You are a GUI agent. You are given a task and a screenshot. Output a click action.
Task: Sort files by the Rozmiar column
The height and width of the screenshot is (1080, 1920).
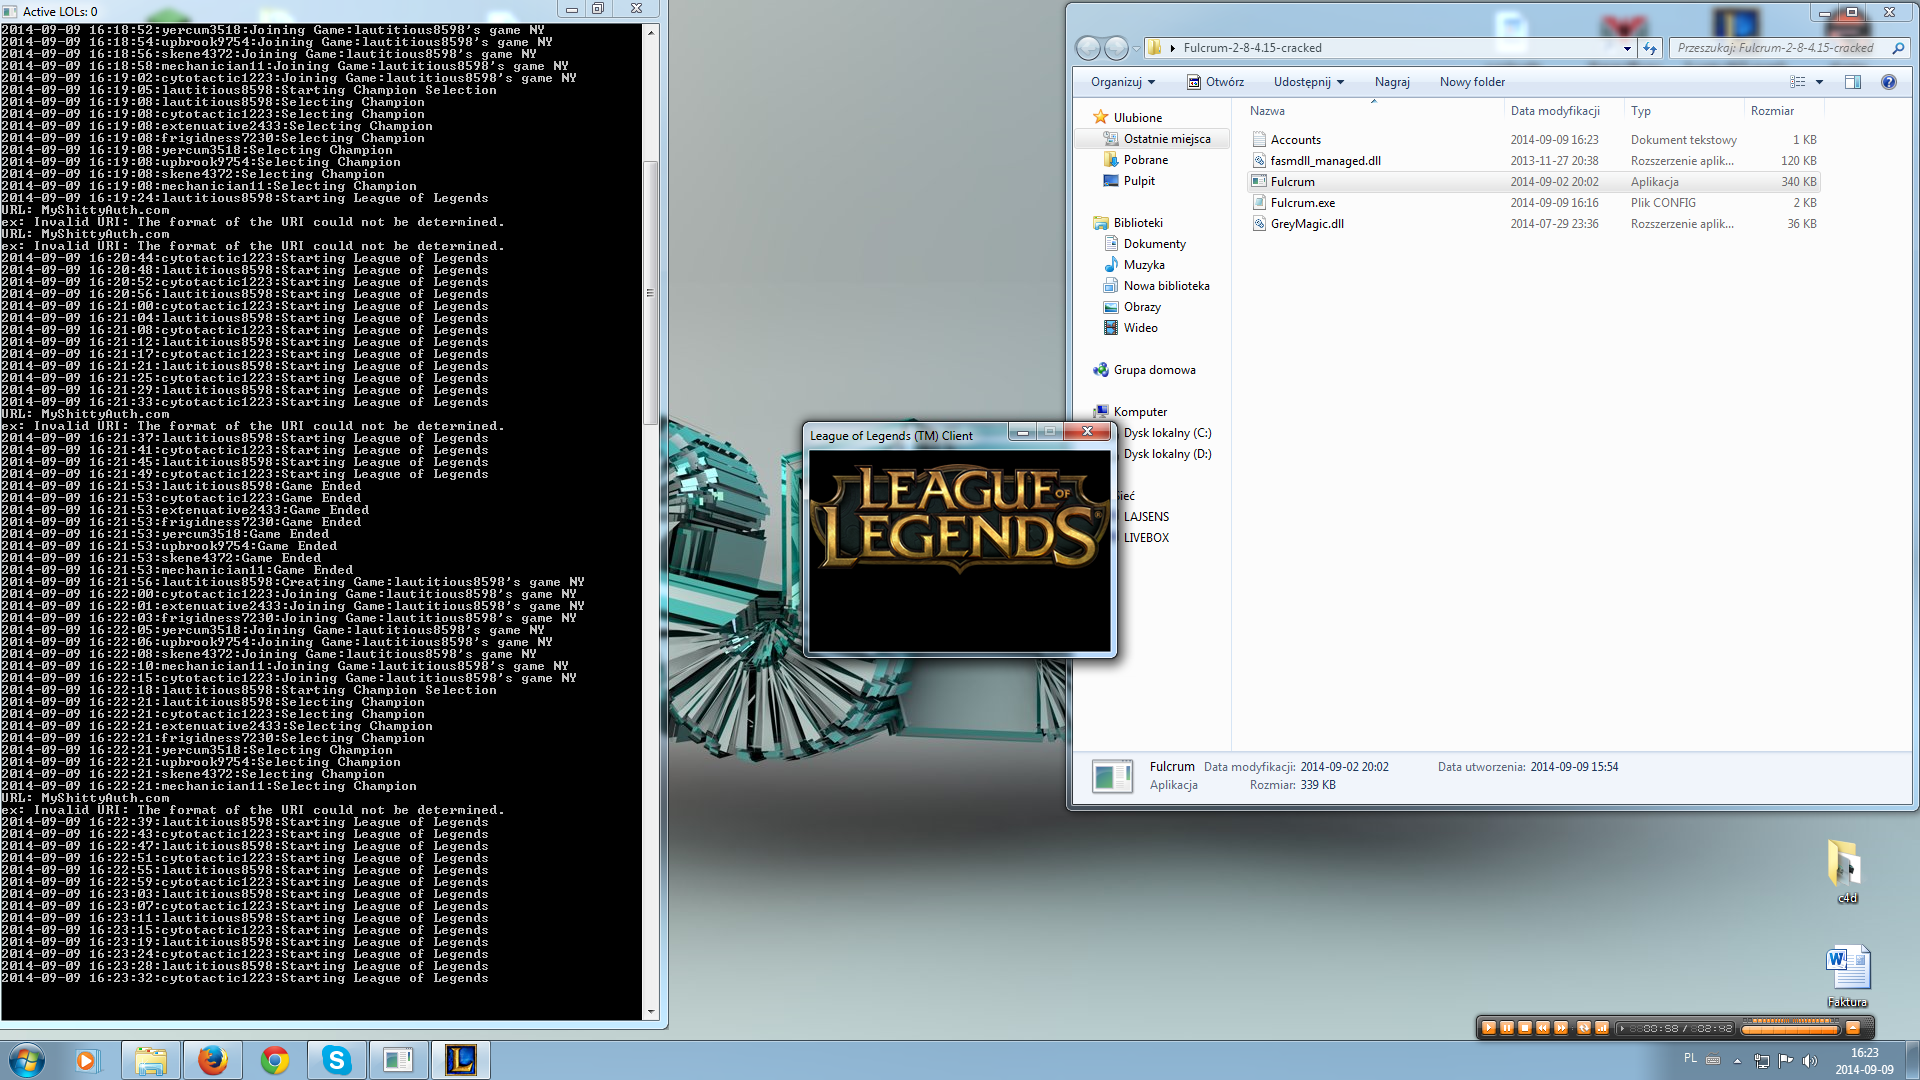(1784, 111)
